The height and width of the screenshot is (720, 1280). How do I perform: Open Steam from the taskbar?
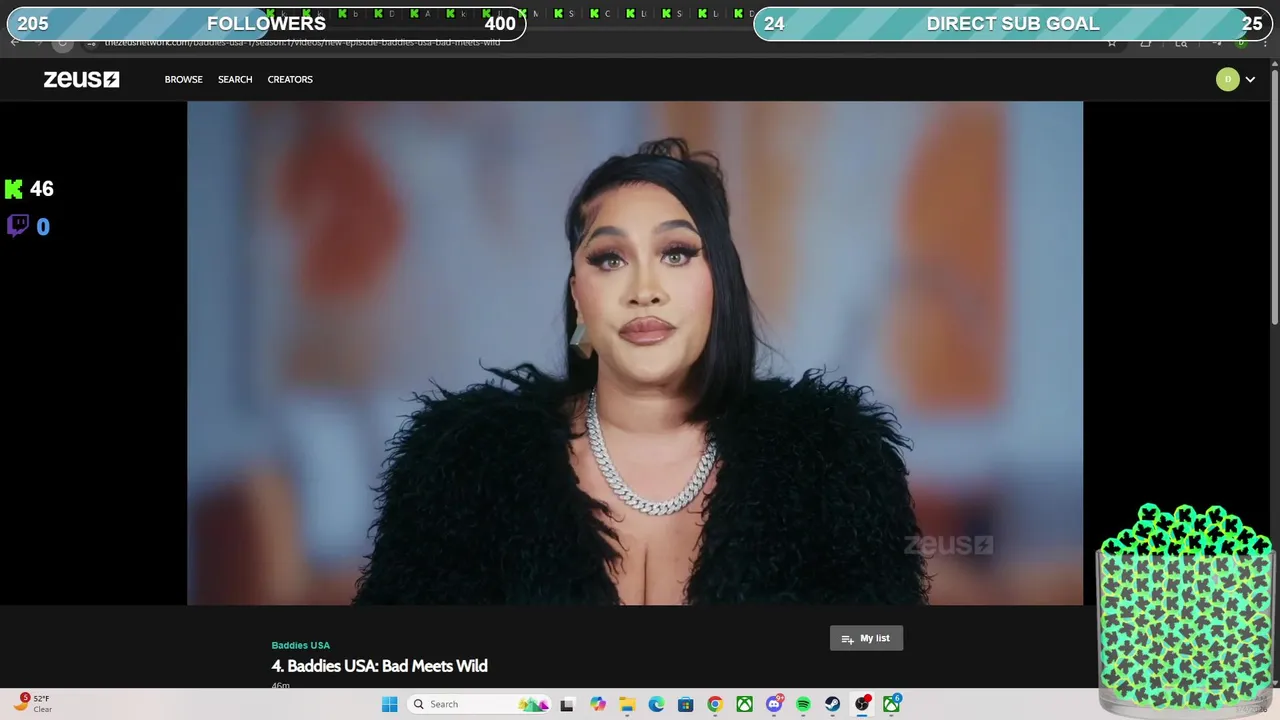click(x=832, y=704)
